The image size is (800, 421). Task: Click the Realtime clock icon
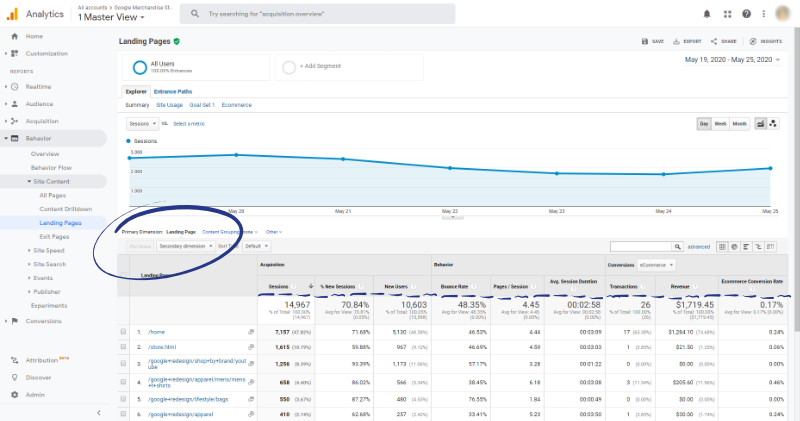click(14, 87)
